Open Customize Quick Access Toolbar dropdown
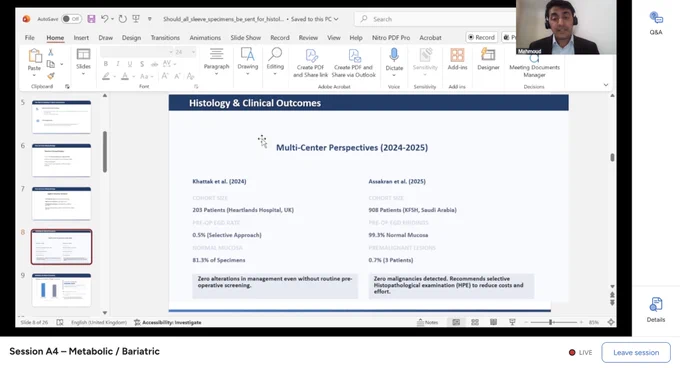This screenshot has width=680, height=368. (x=150, y=19)
